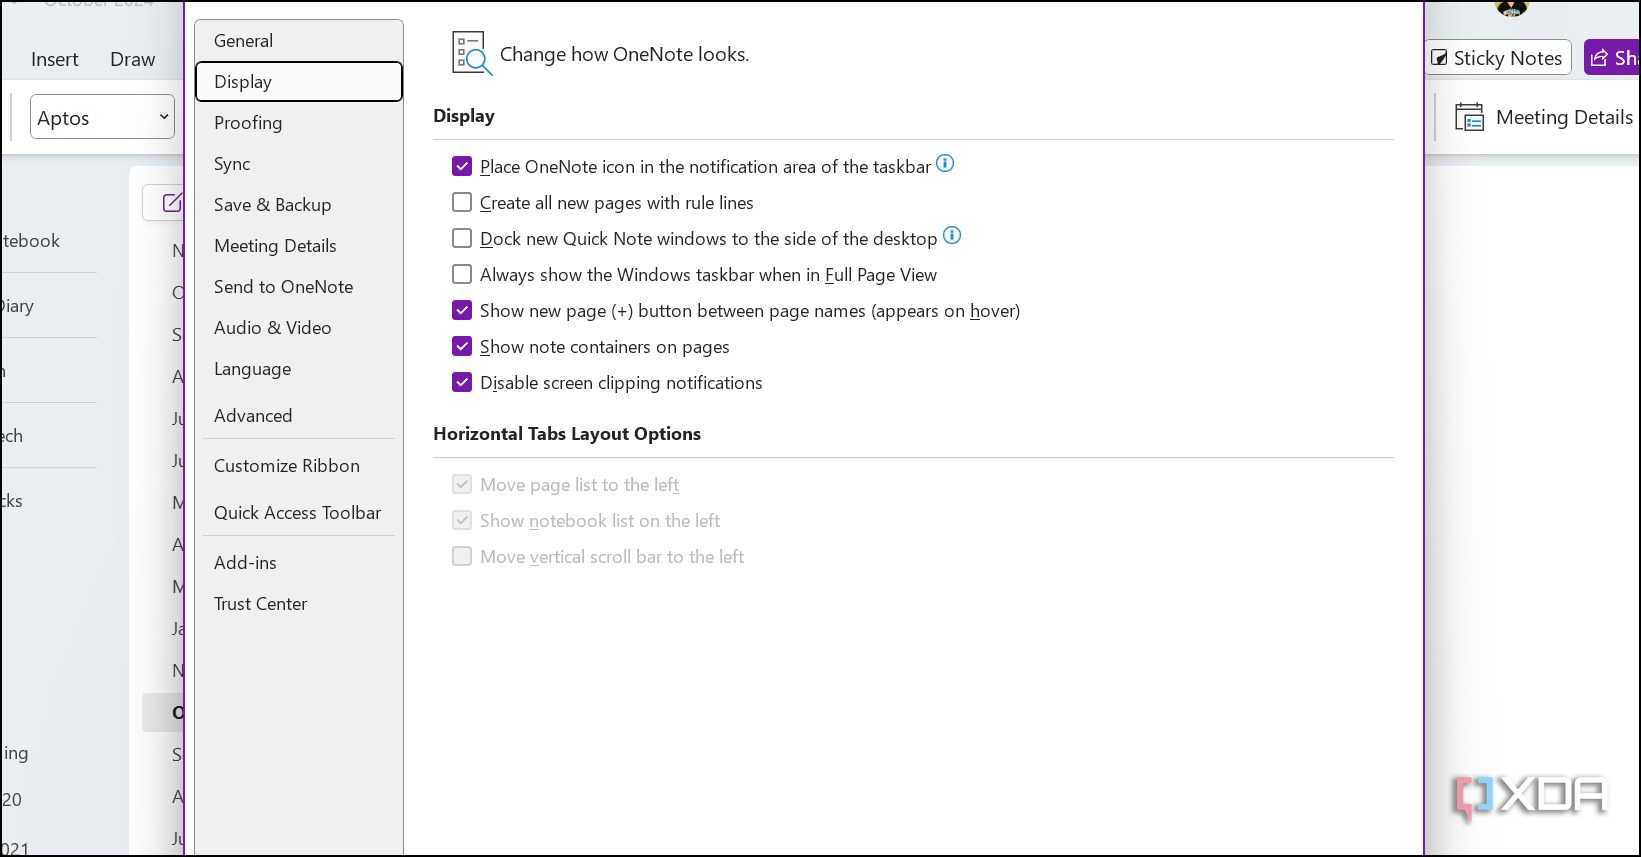Open Add-ins options category
Viewport: 1641px width, 857px height.
(x=299, y=563)
